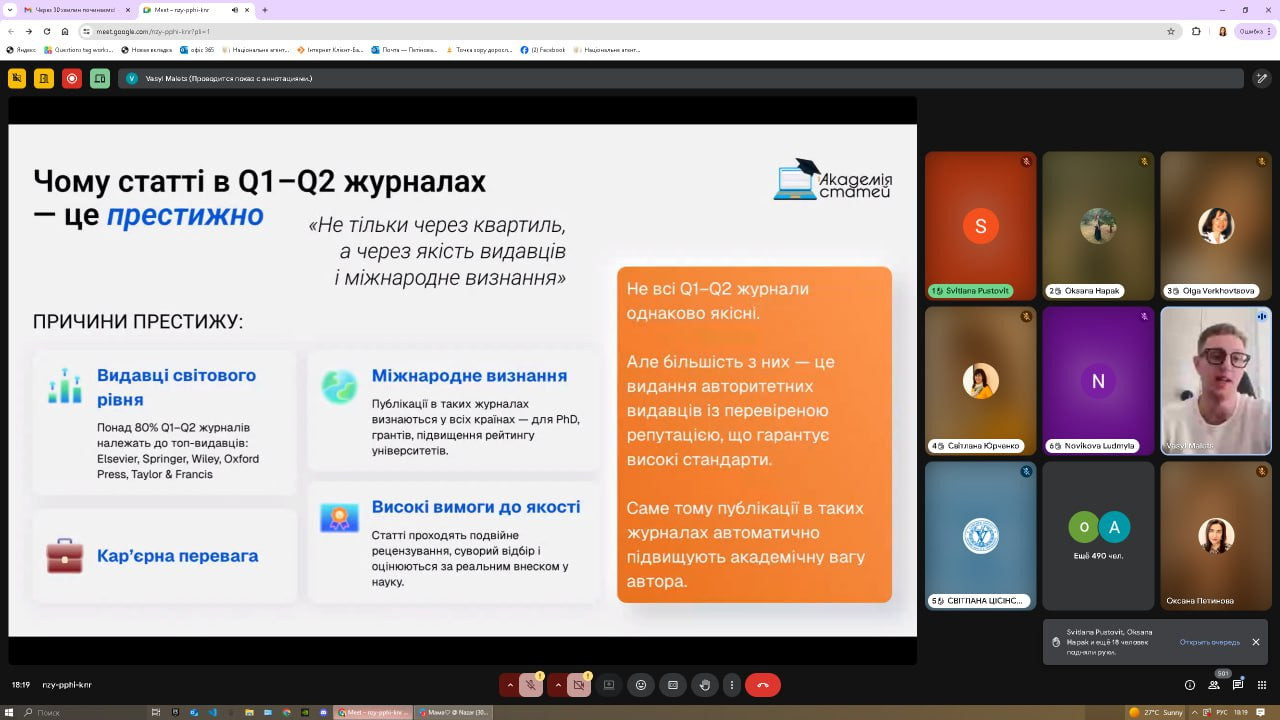Toggle the microphone button in Meet controls
This screenshot has height=720, width=1280.
pos(531,685)
